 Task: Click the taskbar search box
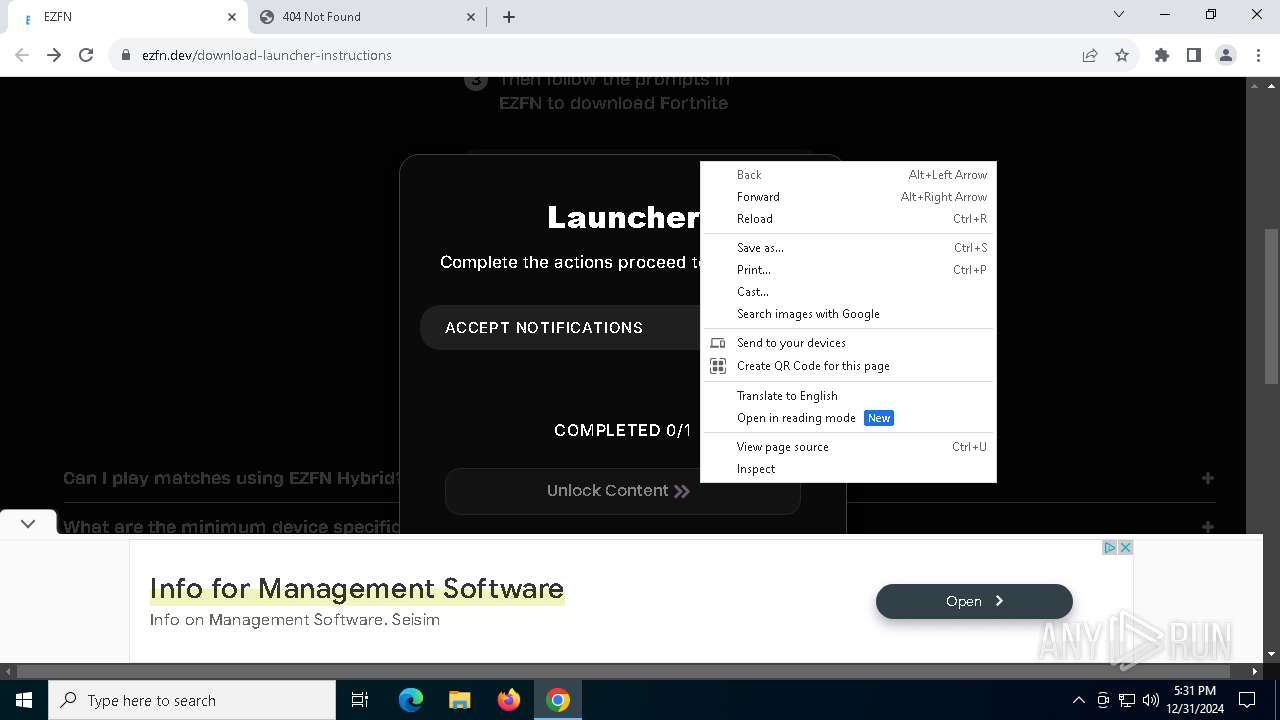tap(192, 700)
